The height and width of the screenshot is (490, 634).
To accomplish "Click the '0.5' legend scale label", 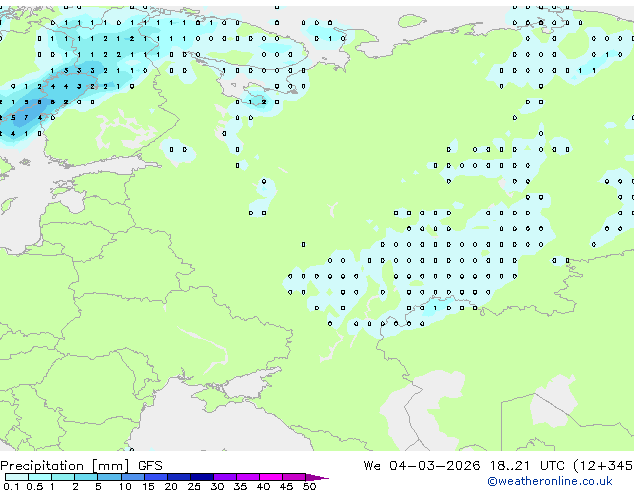I will (34, 486).
